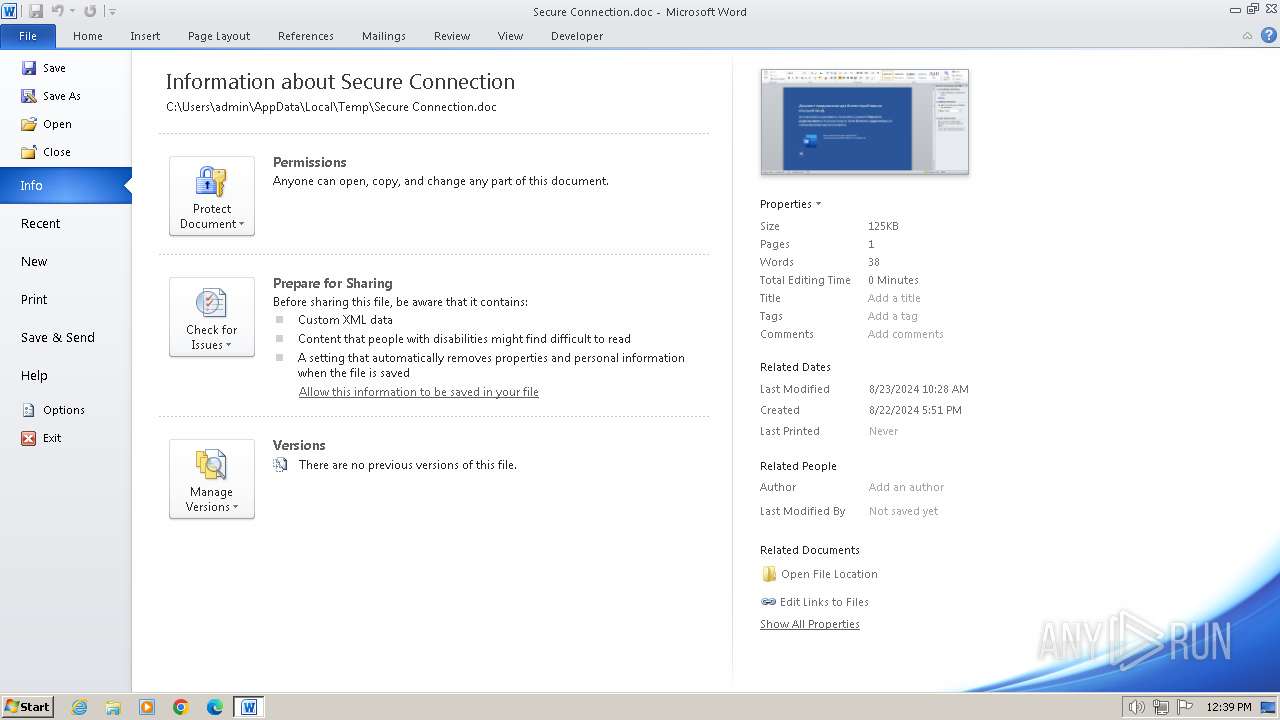Viewport: 1280px width, 720px height.
Task: Open File Explorer from the taskbar
Action: pos(113,707)
